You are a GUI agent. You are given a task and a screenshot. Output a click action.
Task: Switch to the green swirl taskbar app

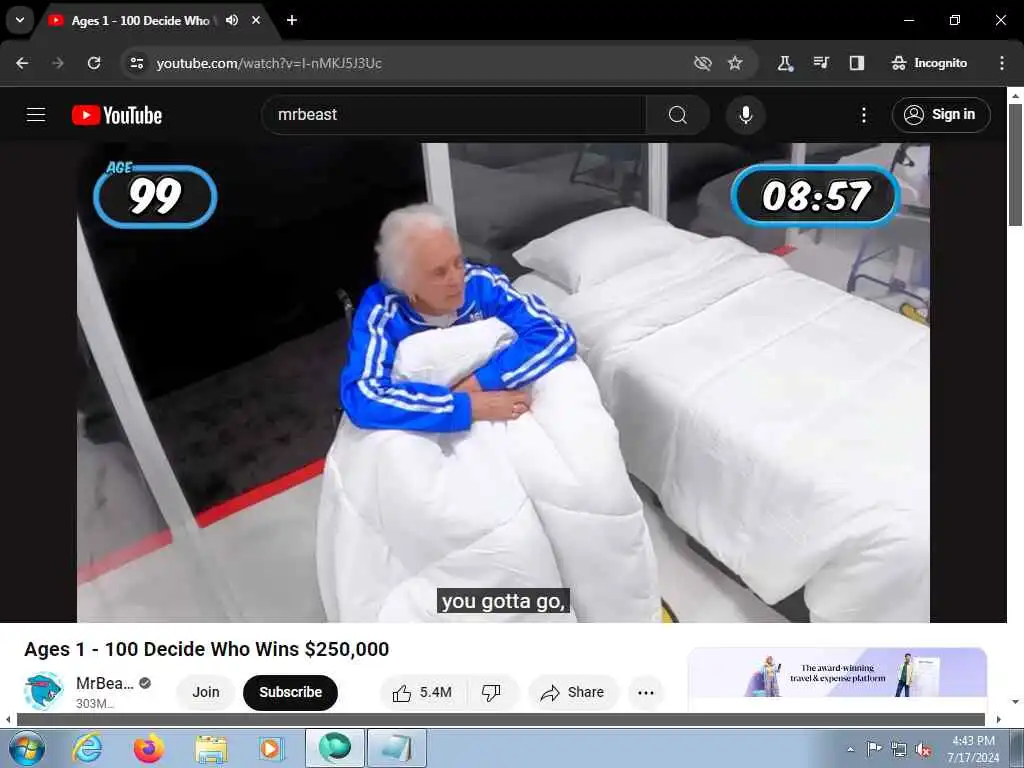tap(335, 748)
